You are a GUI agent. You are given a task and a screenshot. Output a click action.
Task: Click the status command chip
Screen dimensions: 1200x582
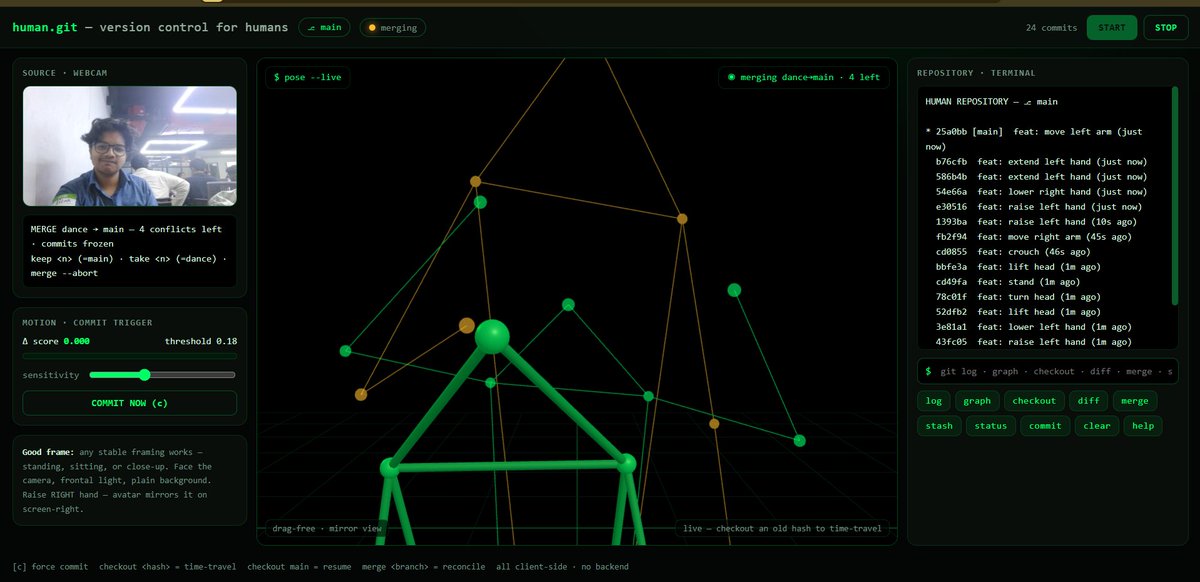[x=990, y=426]
